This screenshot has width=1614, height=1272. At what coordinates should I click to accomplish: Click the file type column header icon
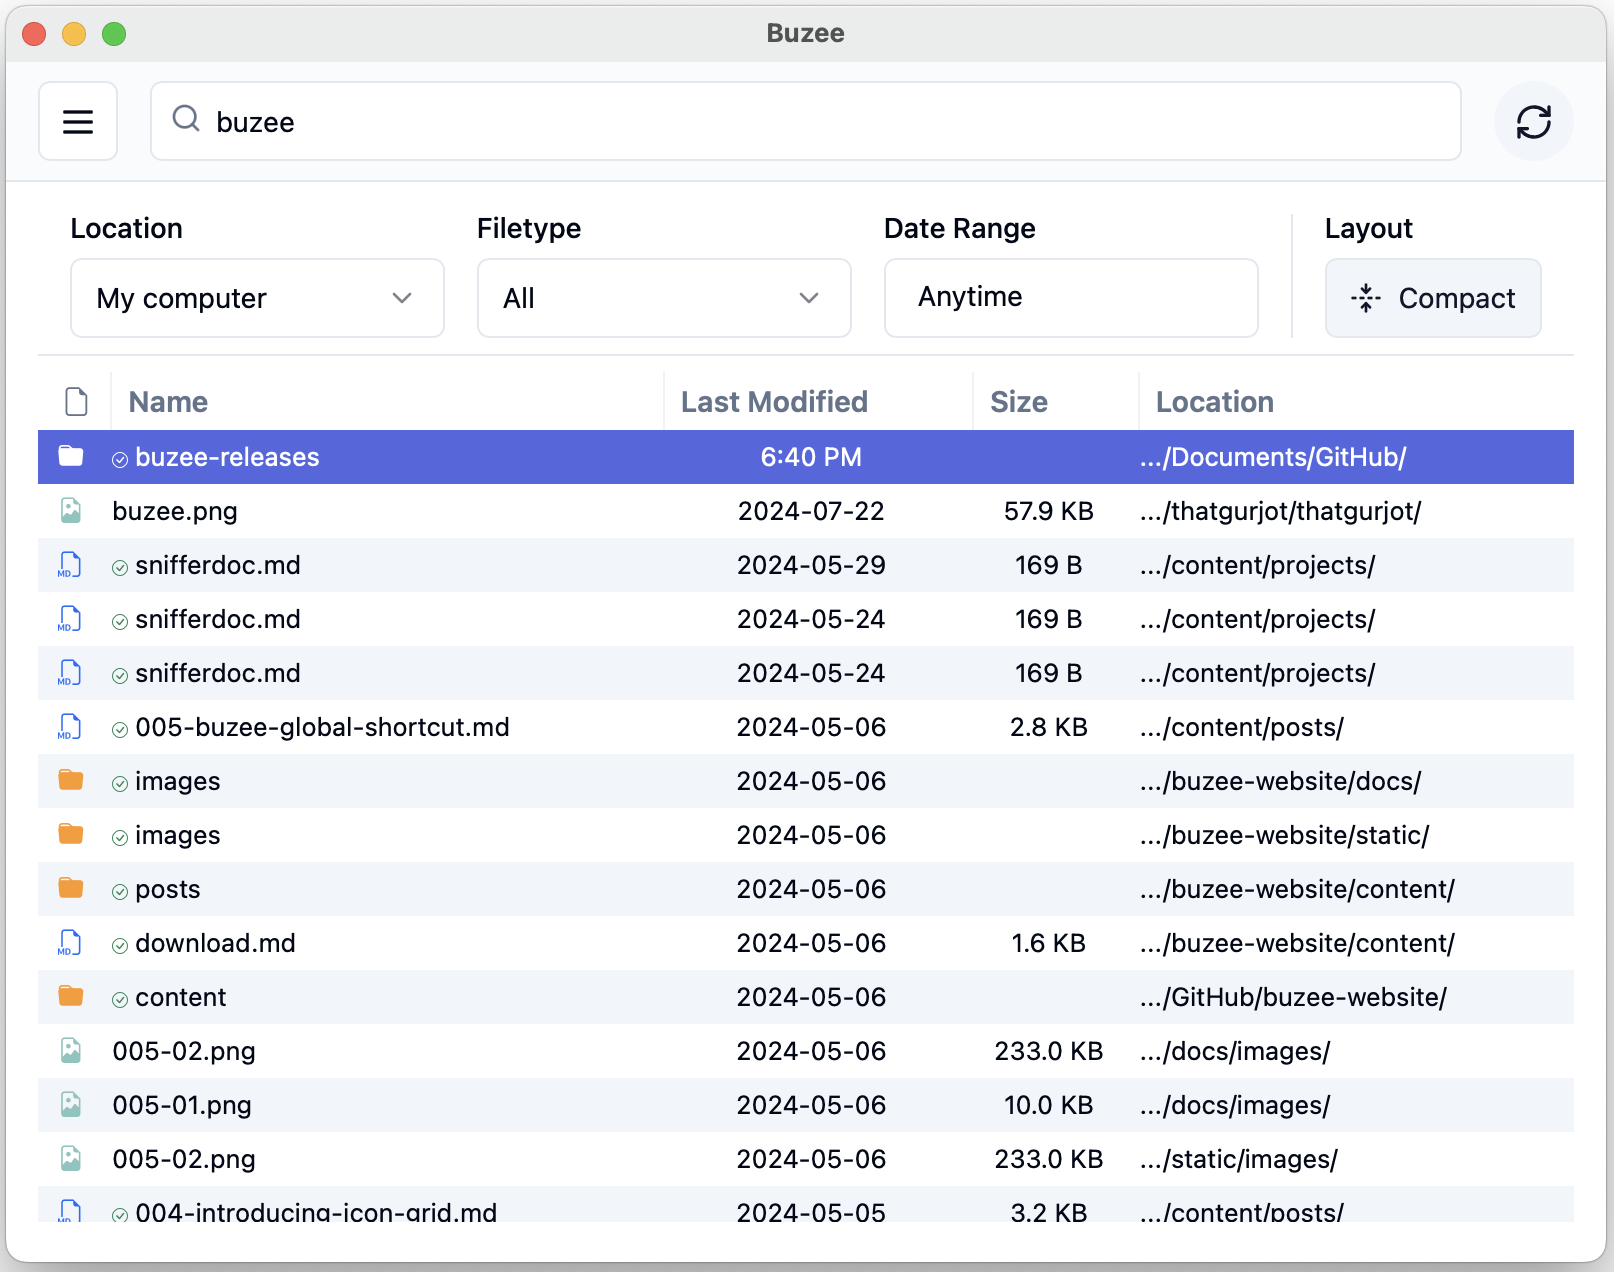[x=76, y=401]
